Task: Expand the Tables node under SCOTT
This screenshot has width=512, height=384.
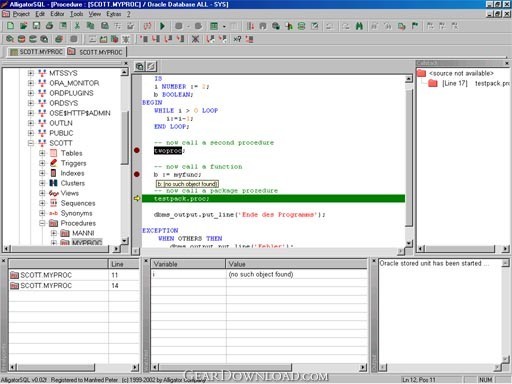Action: 42,153
